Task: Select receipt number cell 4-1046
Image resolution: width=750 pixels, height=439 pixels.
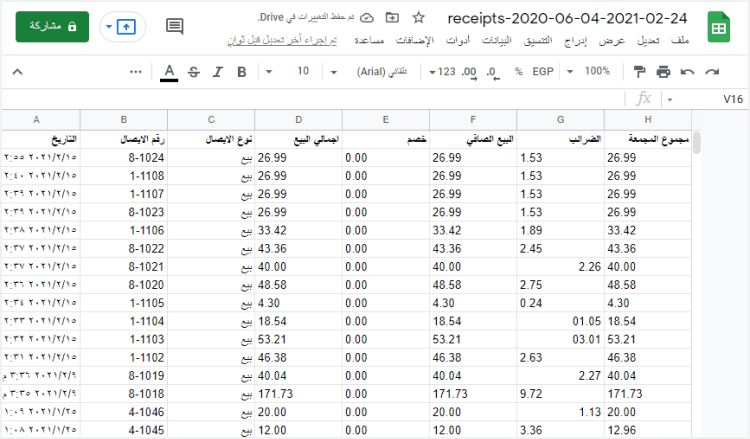Action: 124,412
